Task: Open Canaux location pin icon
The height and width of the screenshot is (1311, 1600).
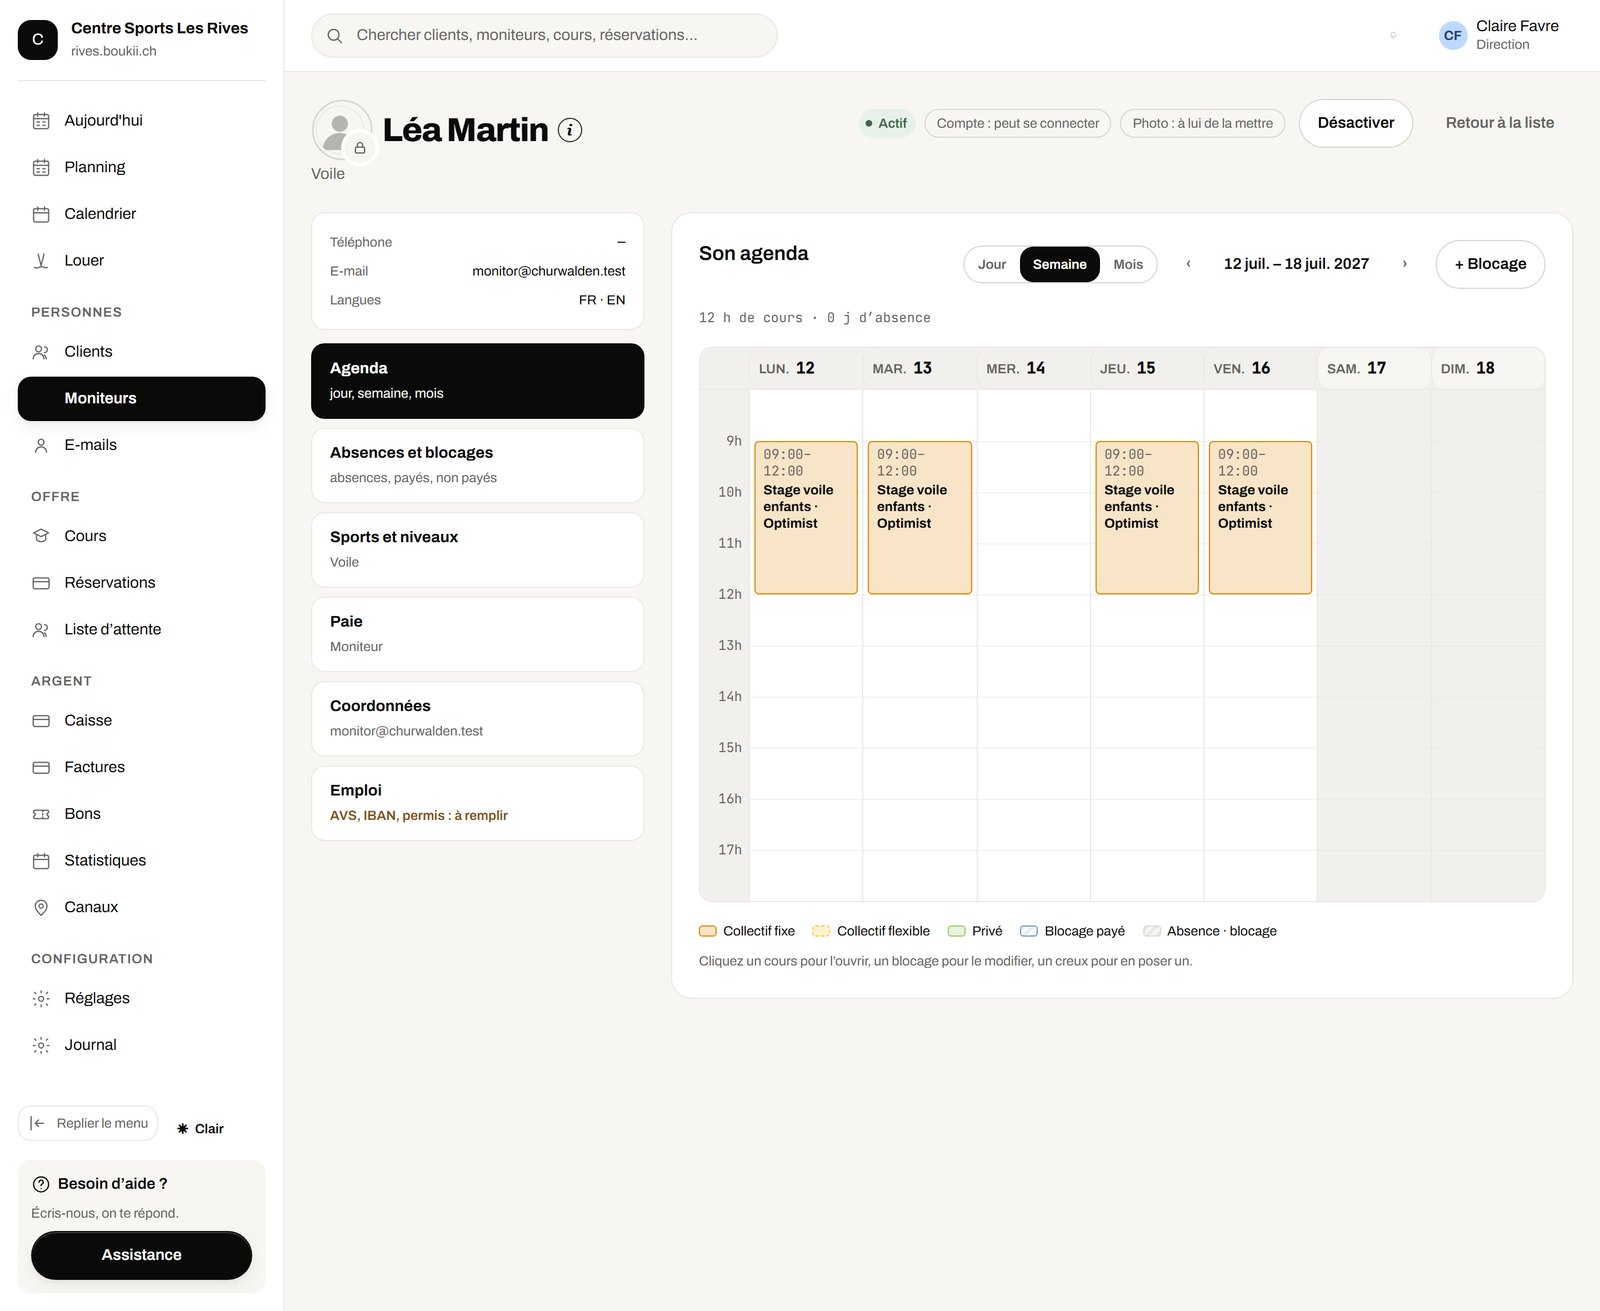Action: [x=41, y=907]
